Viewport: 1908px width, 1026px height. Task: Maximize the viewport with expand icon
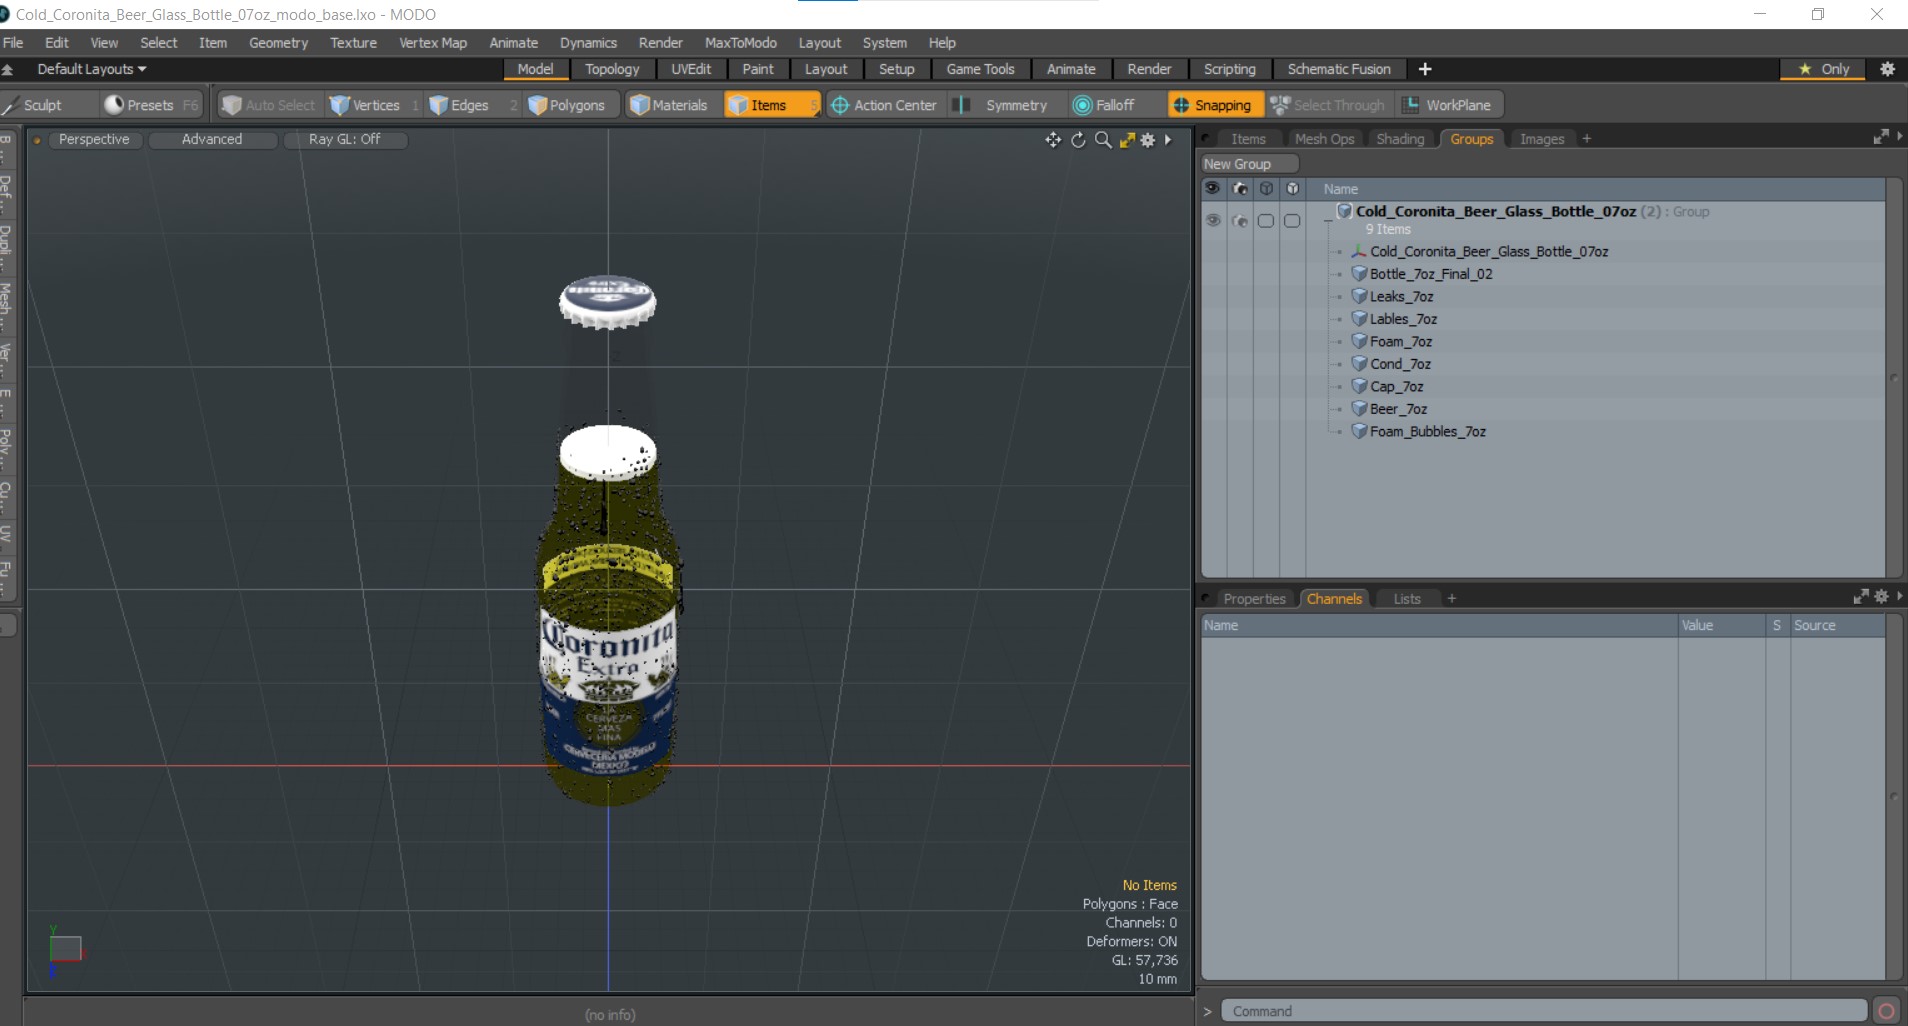click(x=1127, y=140)
